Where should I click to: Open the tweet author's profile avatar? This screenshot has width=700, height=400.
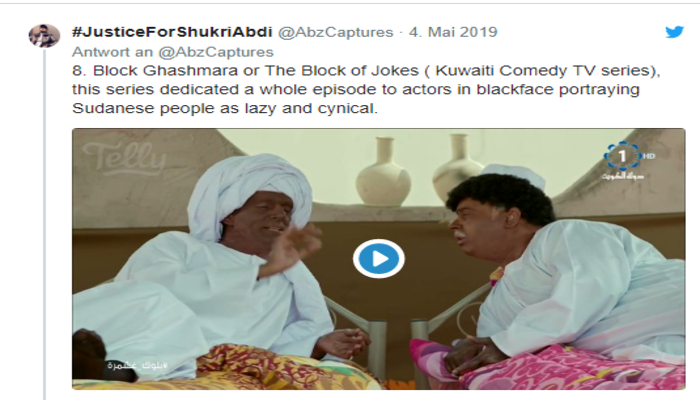coord(44,36)
